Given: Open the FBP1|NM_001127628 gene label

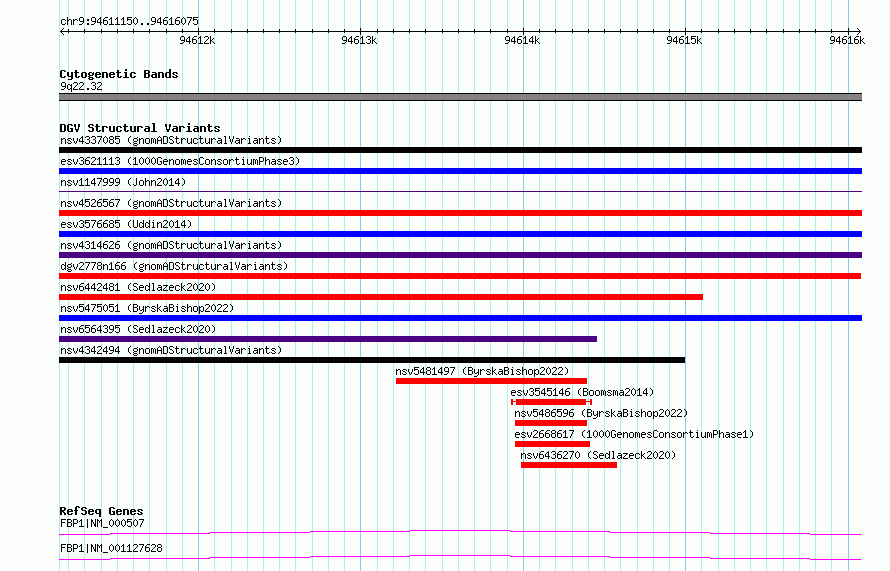Looking at the screenshot, I should coord(111,548).
